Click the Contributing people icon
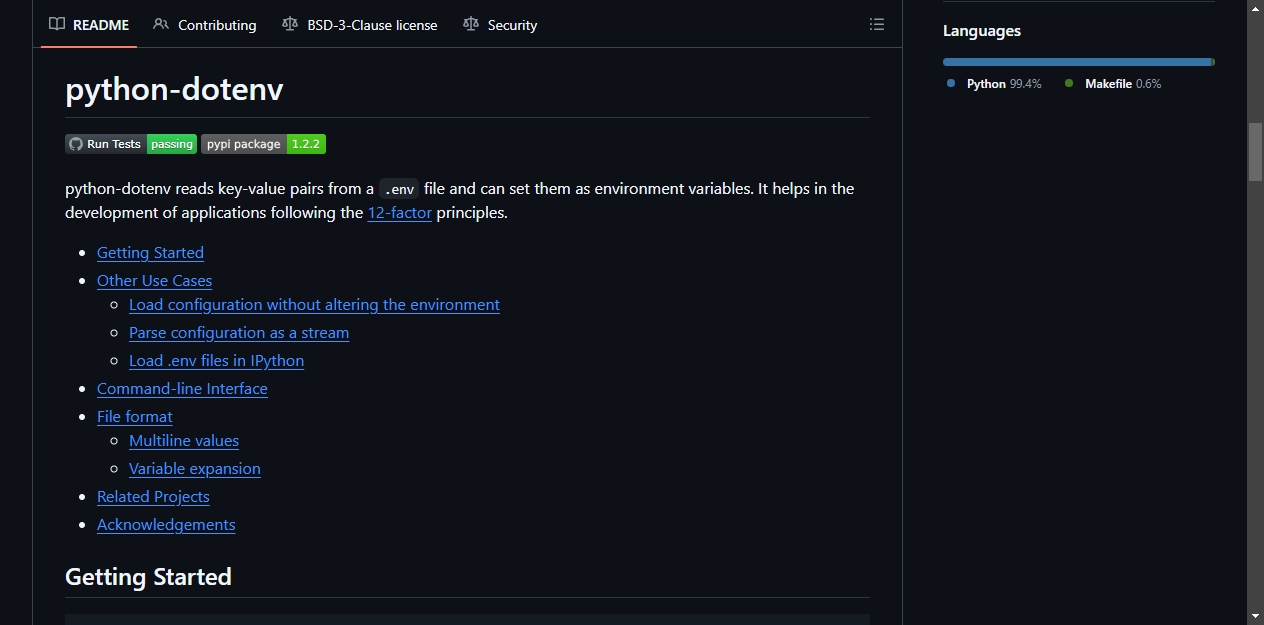 [161, 24]
